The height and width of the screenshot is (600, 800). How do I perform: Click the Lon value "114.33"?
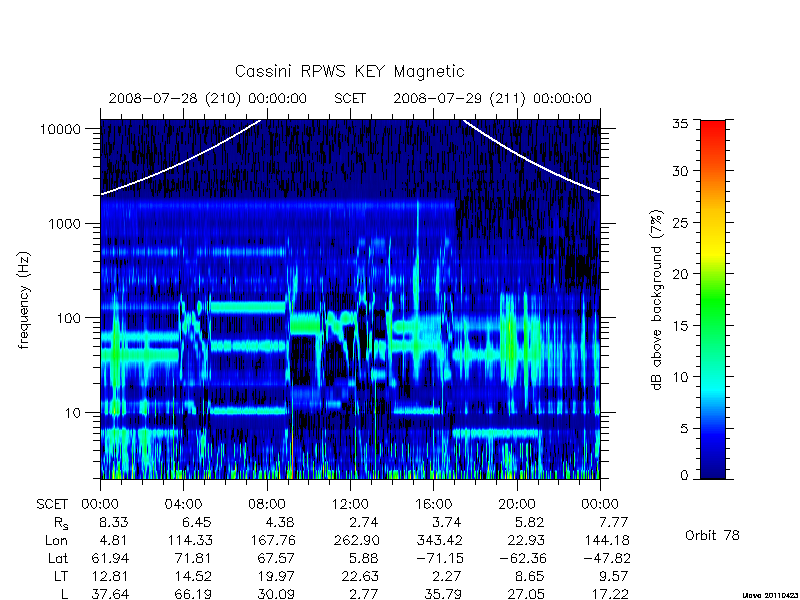(x=190, y=540)
